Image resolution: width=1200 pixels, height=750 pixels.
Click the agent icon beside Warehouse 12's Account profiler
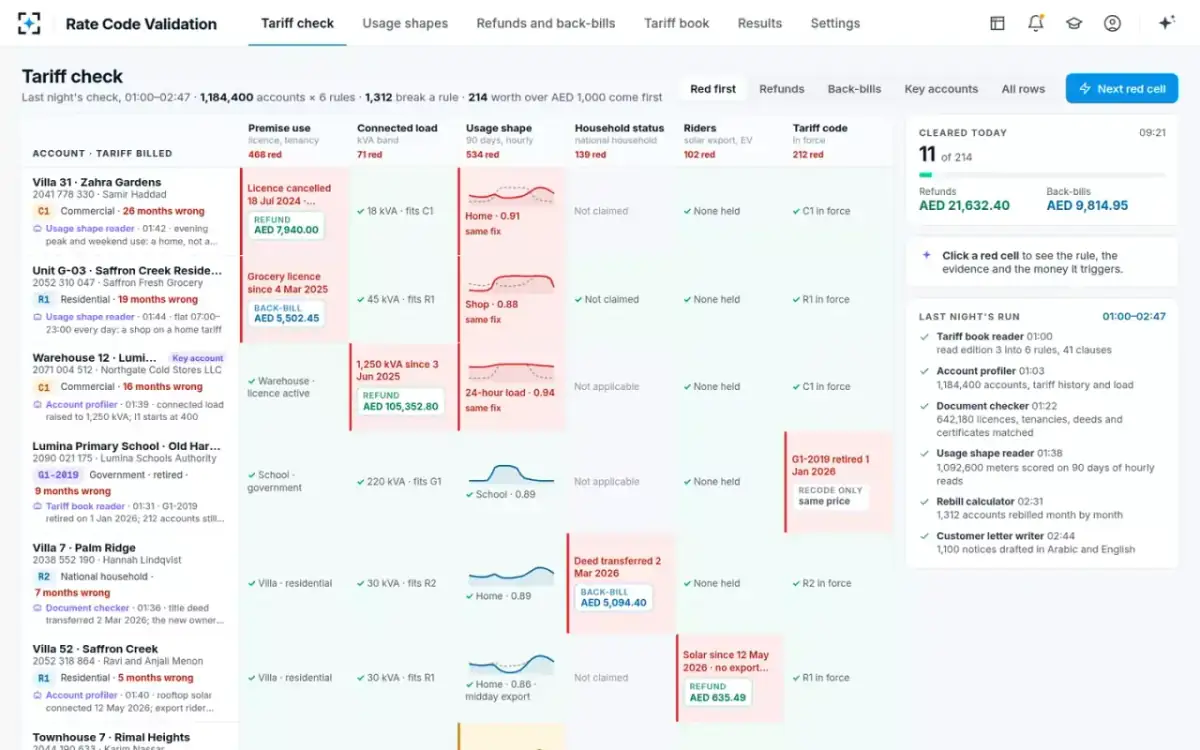point(38,405)
